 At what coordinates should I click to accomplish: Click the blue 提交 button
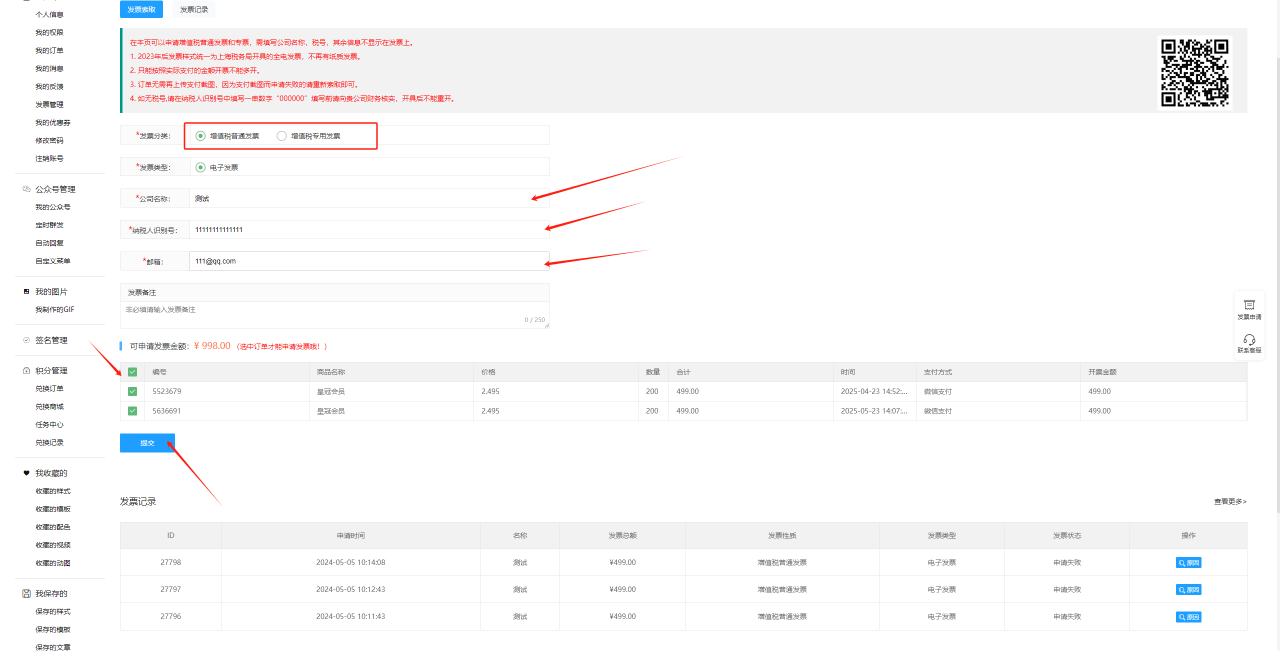coord(147,443)
